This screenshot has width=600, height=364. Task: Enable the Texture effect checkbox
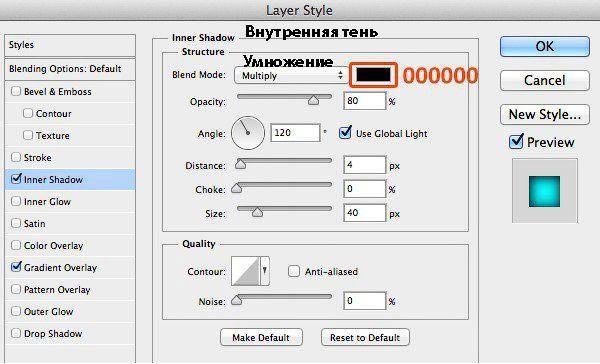point(28,135)
